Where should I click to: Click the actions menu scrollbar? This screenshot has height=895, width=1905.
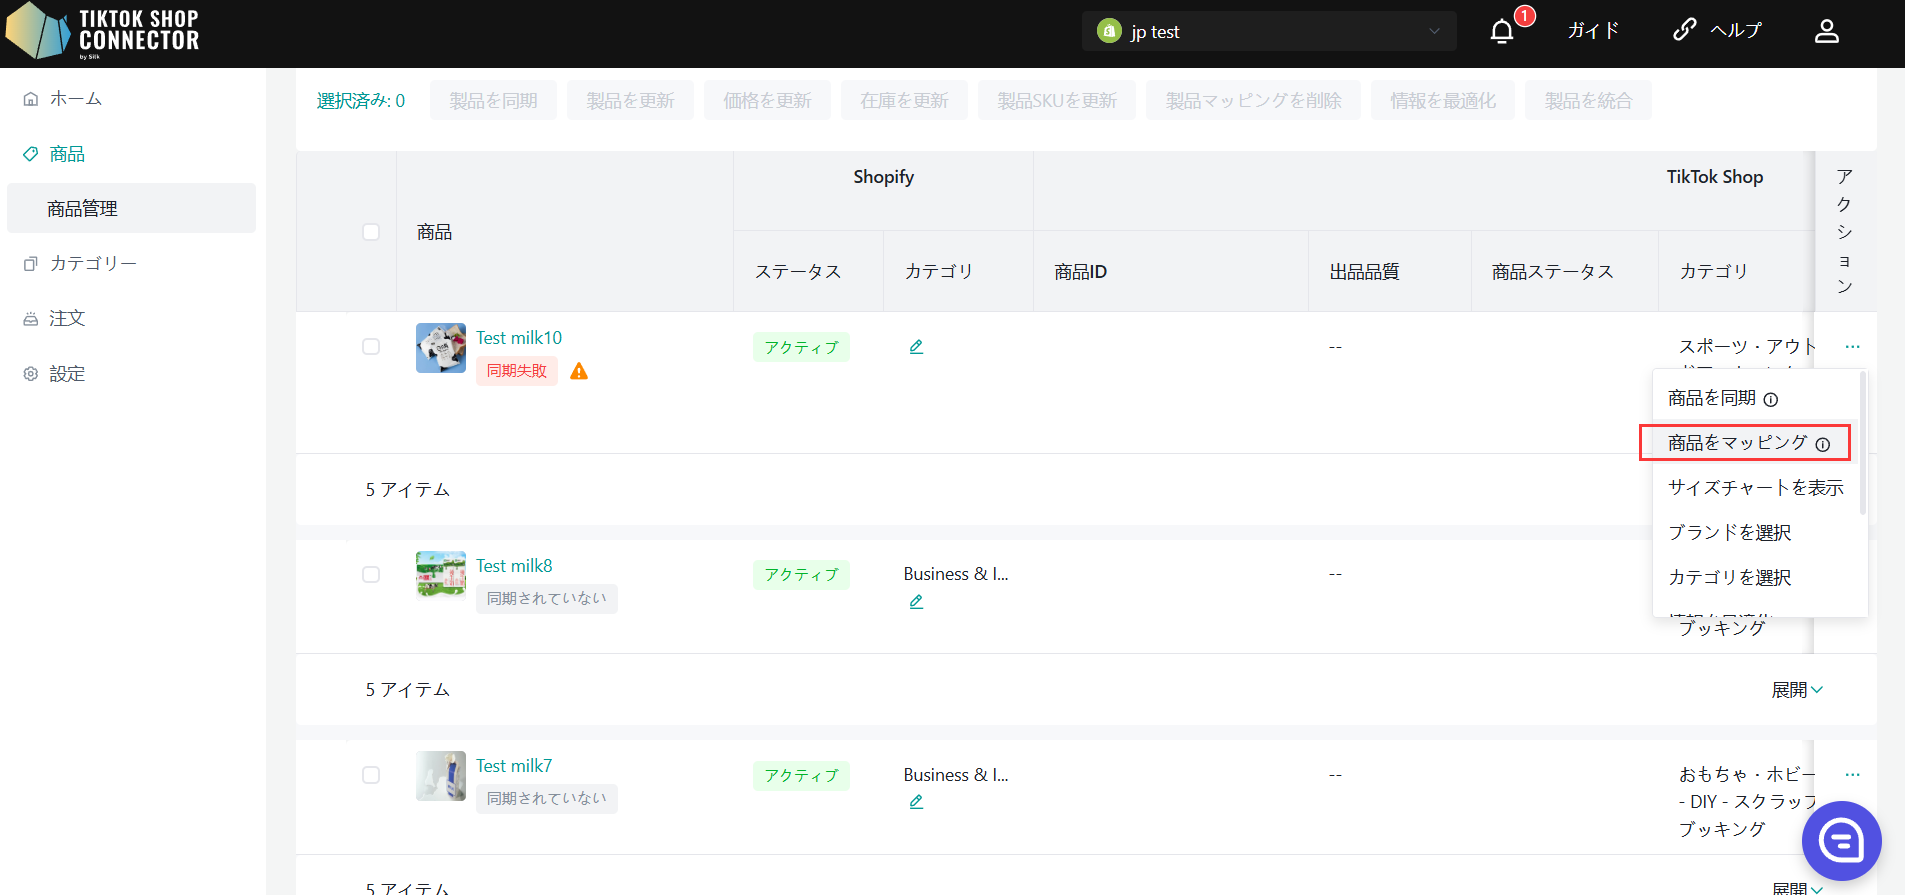coord(1863,443)
